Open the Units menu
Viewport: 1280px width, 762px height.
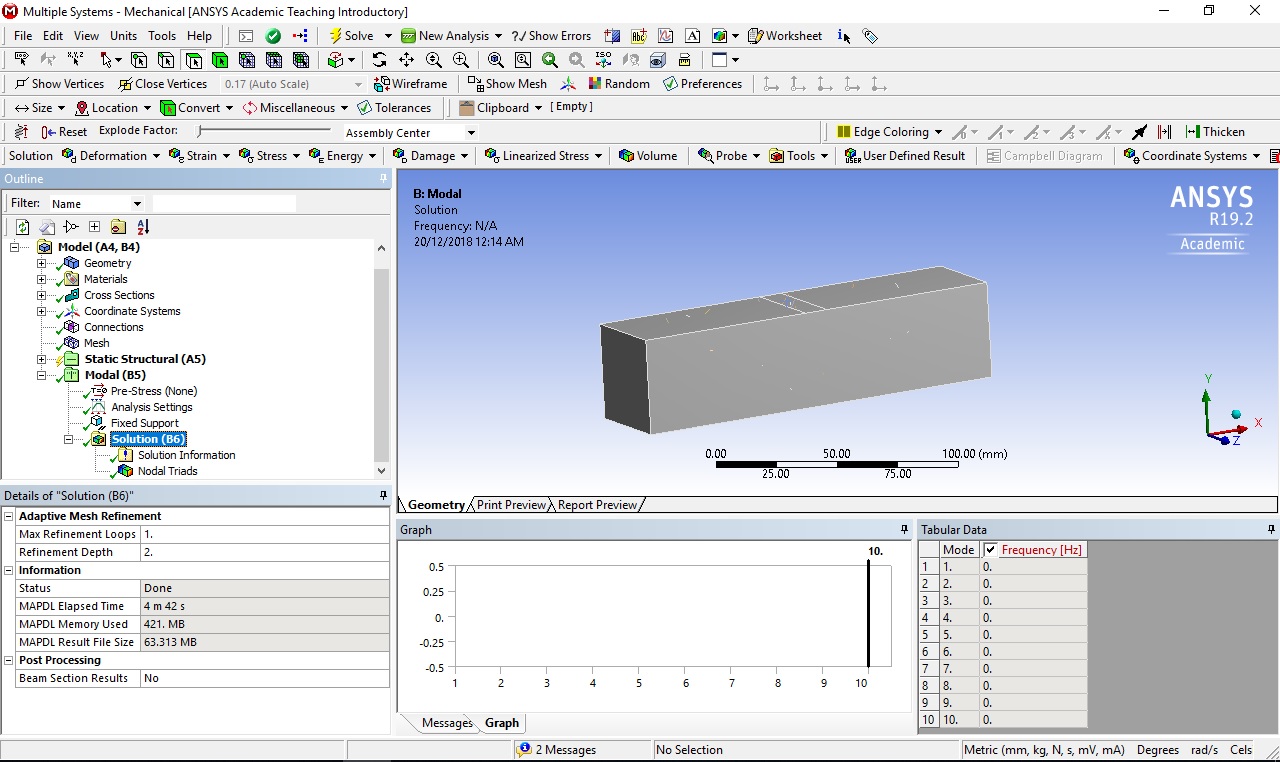[123, 36]
